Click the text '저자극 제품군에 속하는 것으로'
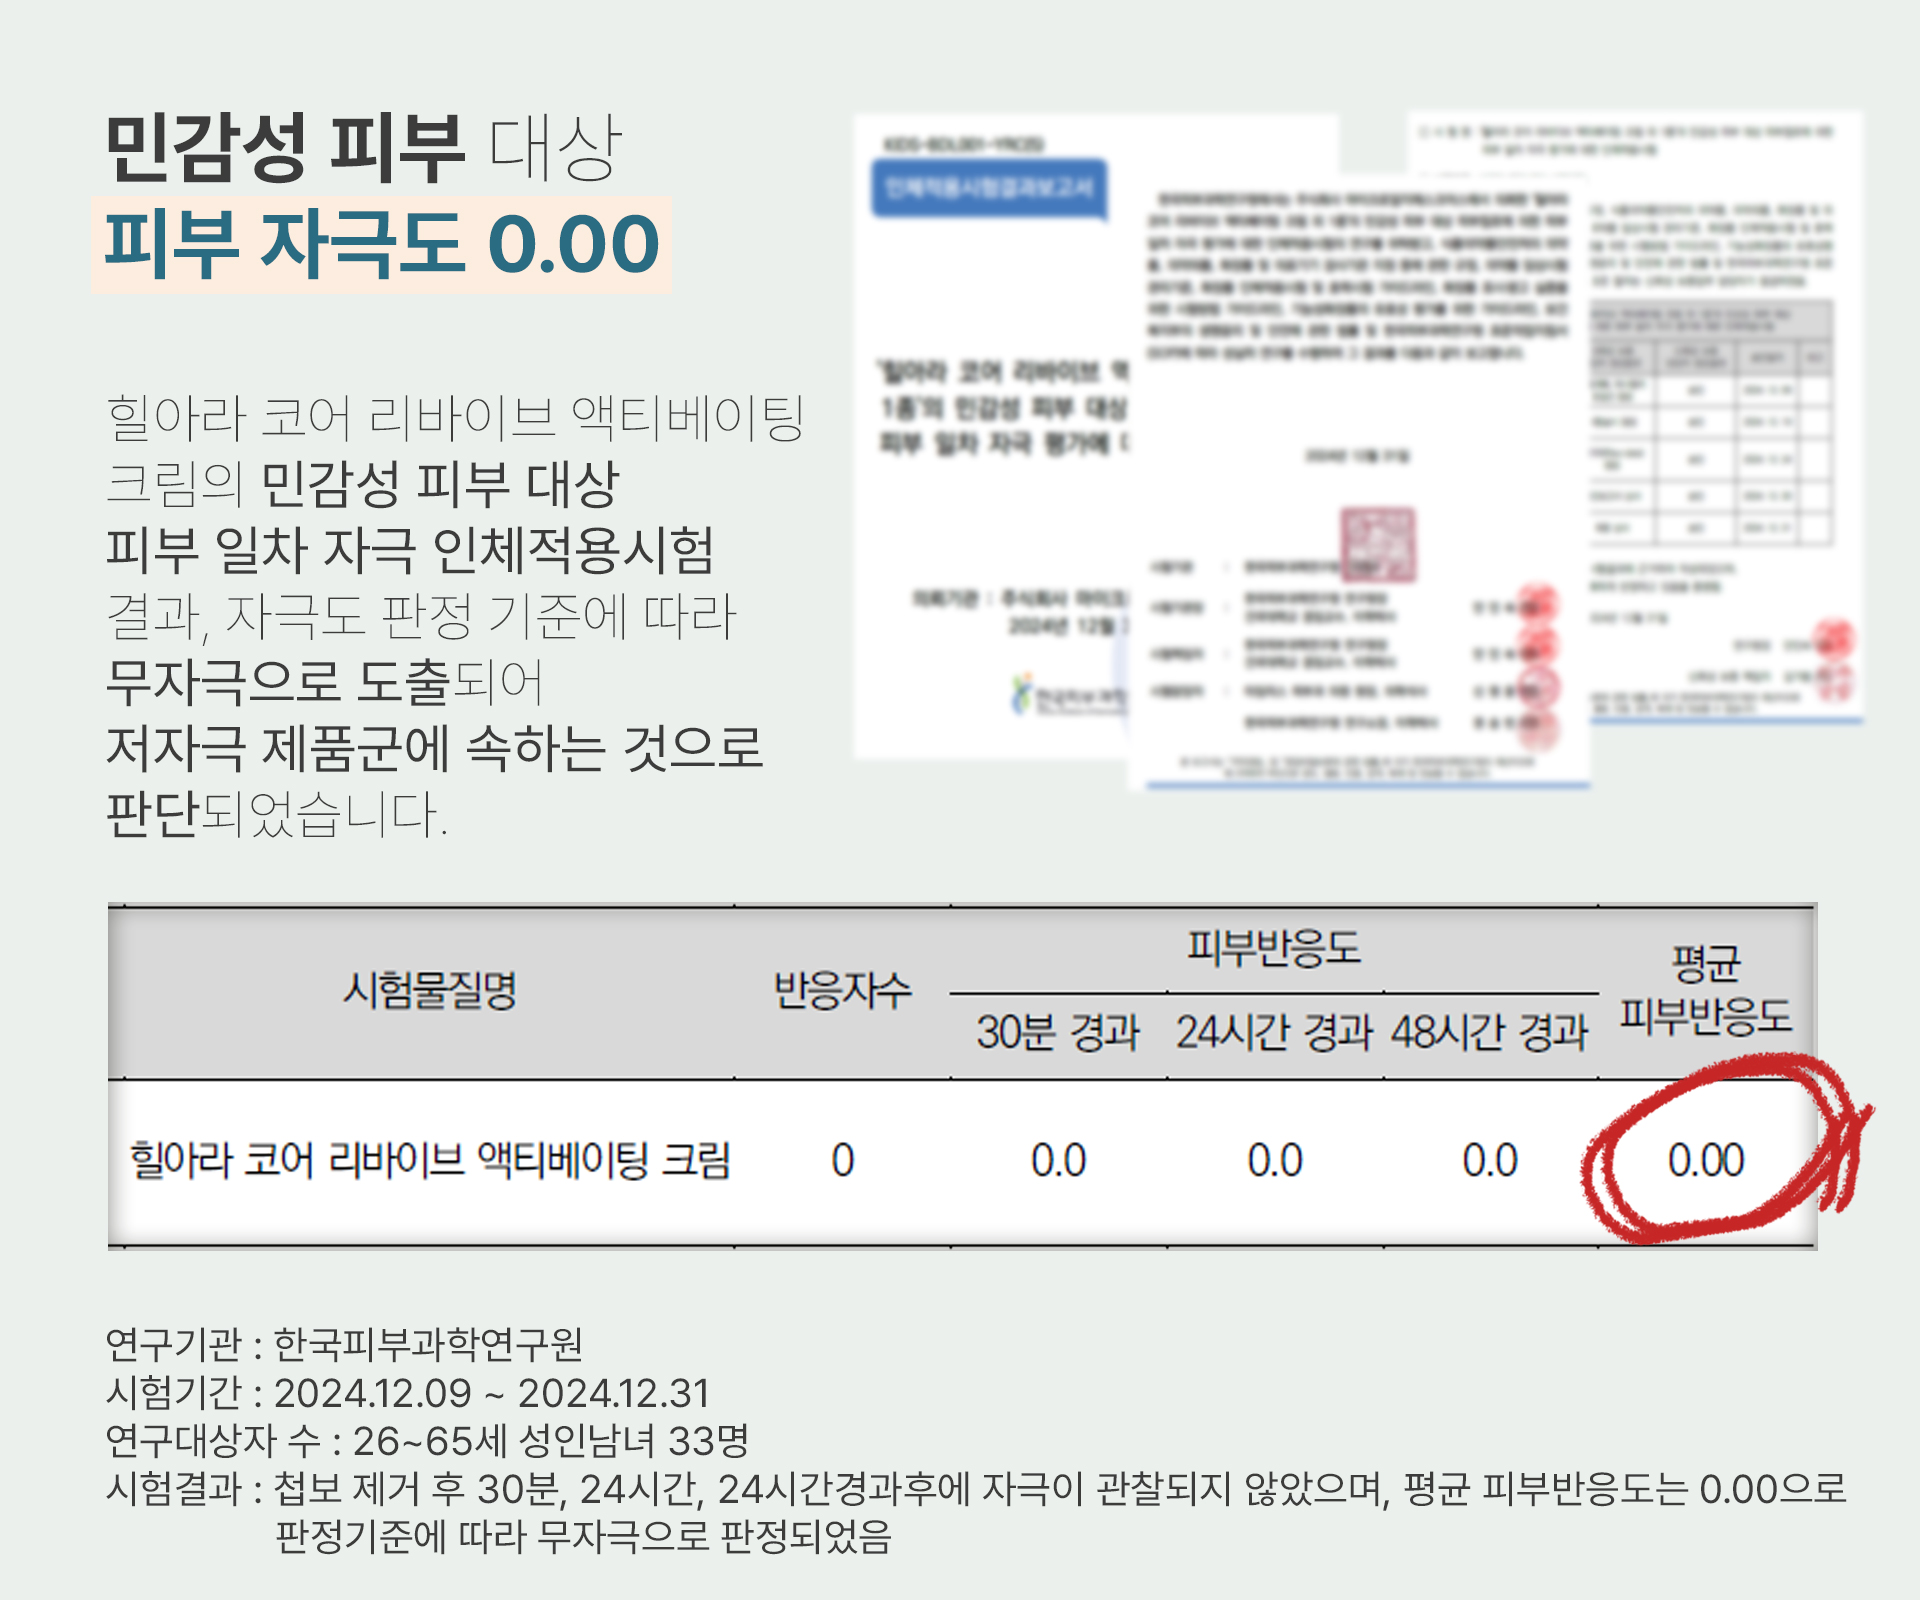Screen dimensions: 1920x1600 point(435,748)
